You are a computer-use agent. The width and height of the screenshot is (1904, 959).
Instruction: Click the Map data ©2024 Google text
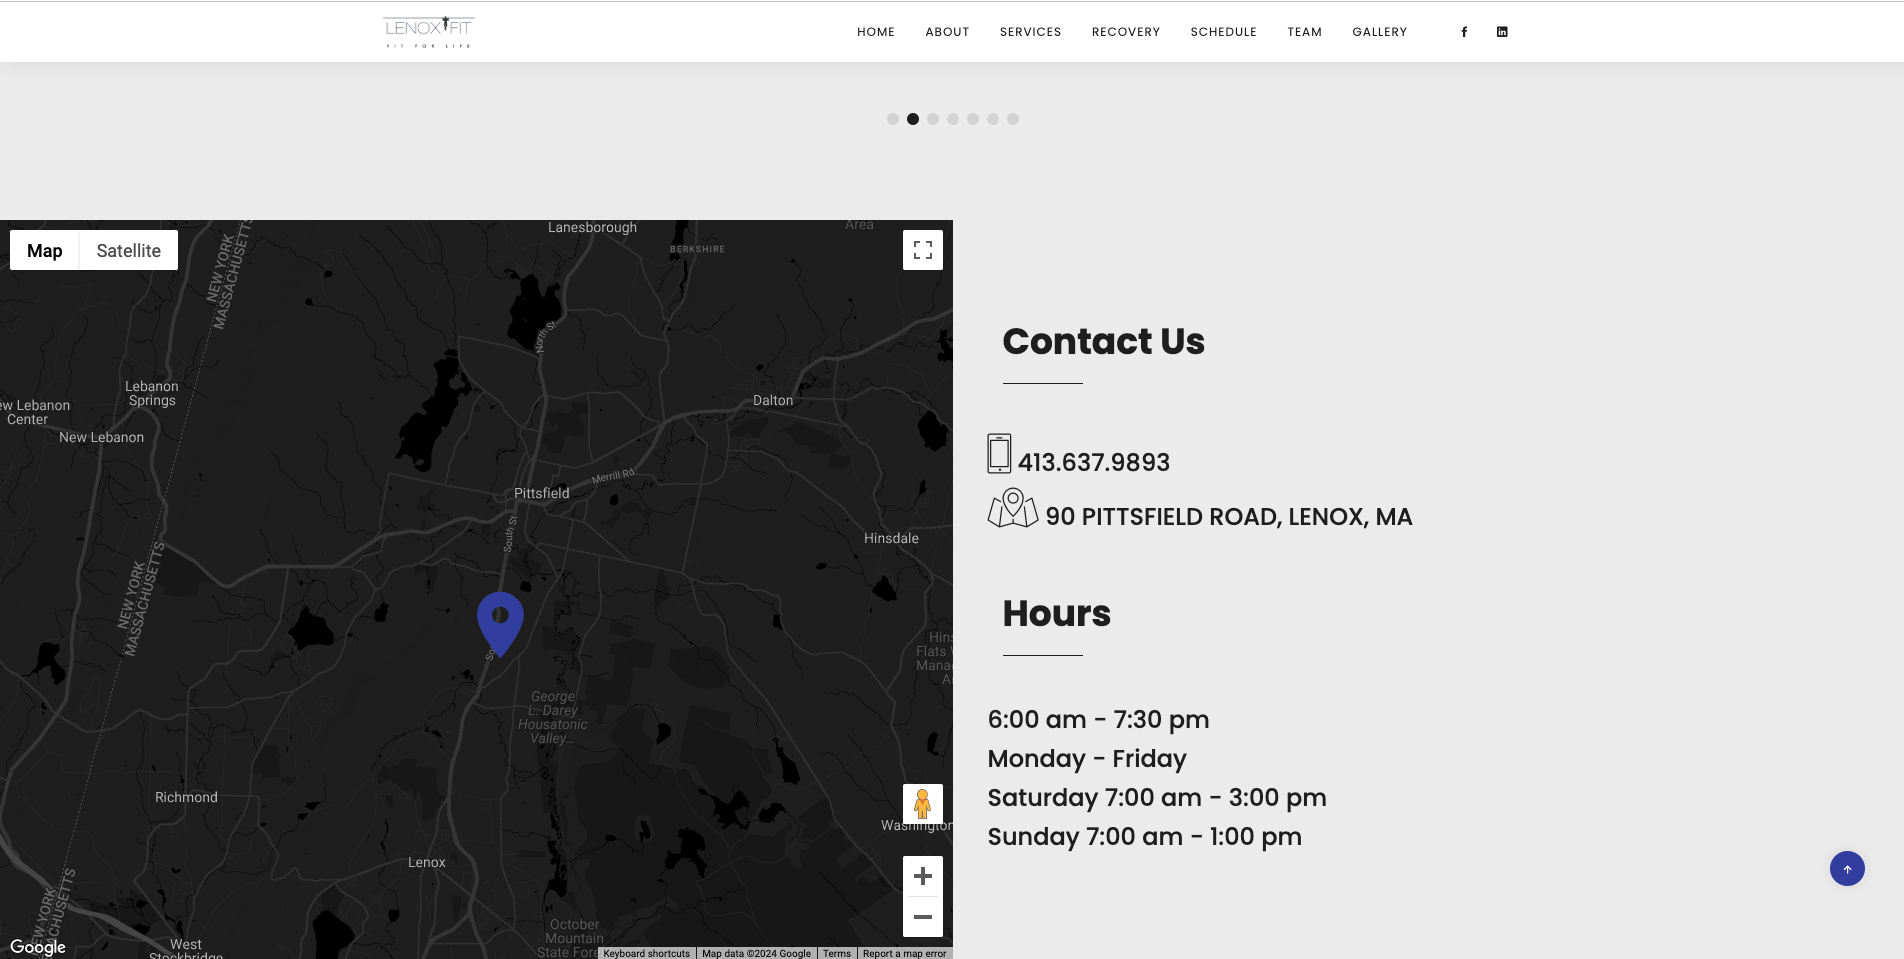(x=756, y=953)
